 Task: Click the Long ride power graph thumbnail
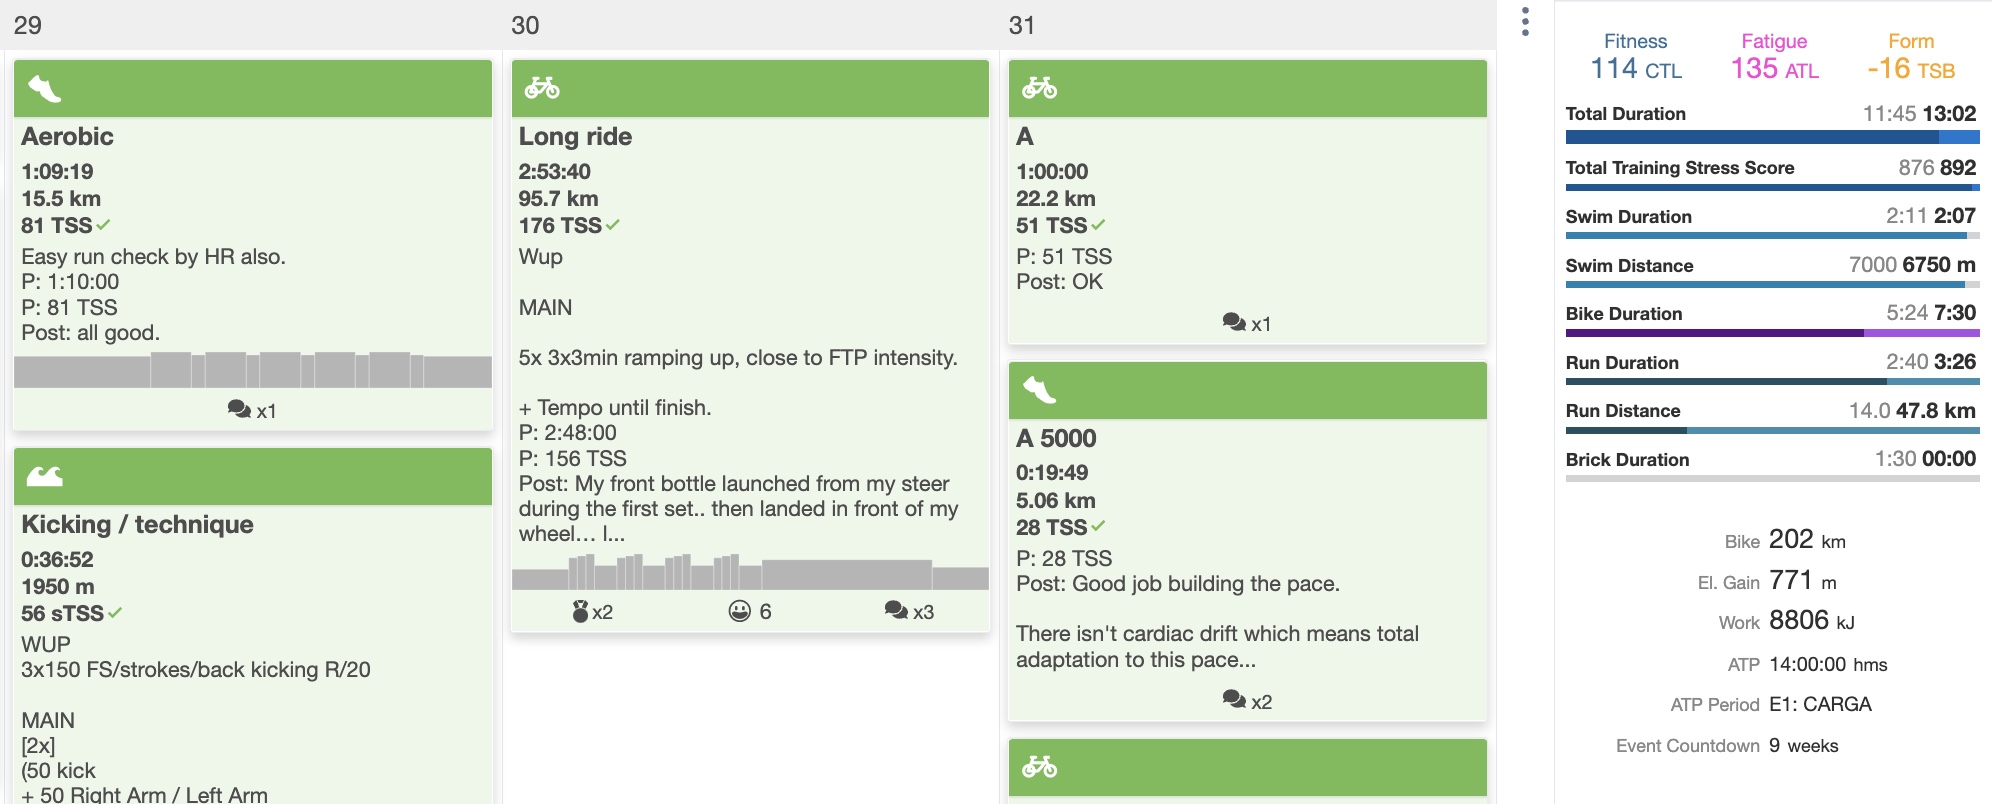tap(750, 571)
